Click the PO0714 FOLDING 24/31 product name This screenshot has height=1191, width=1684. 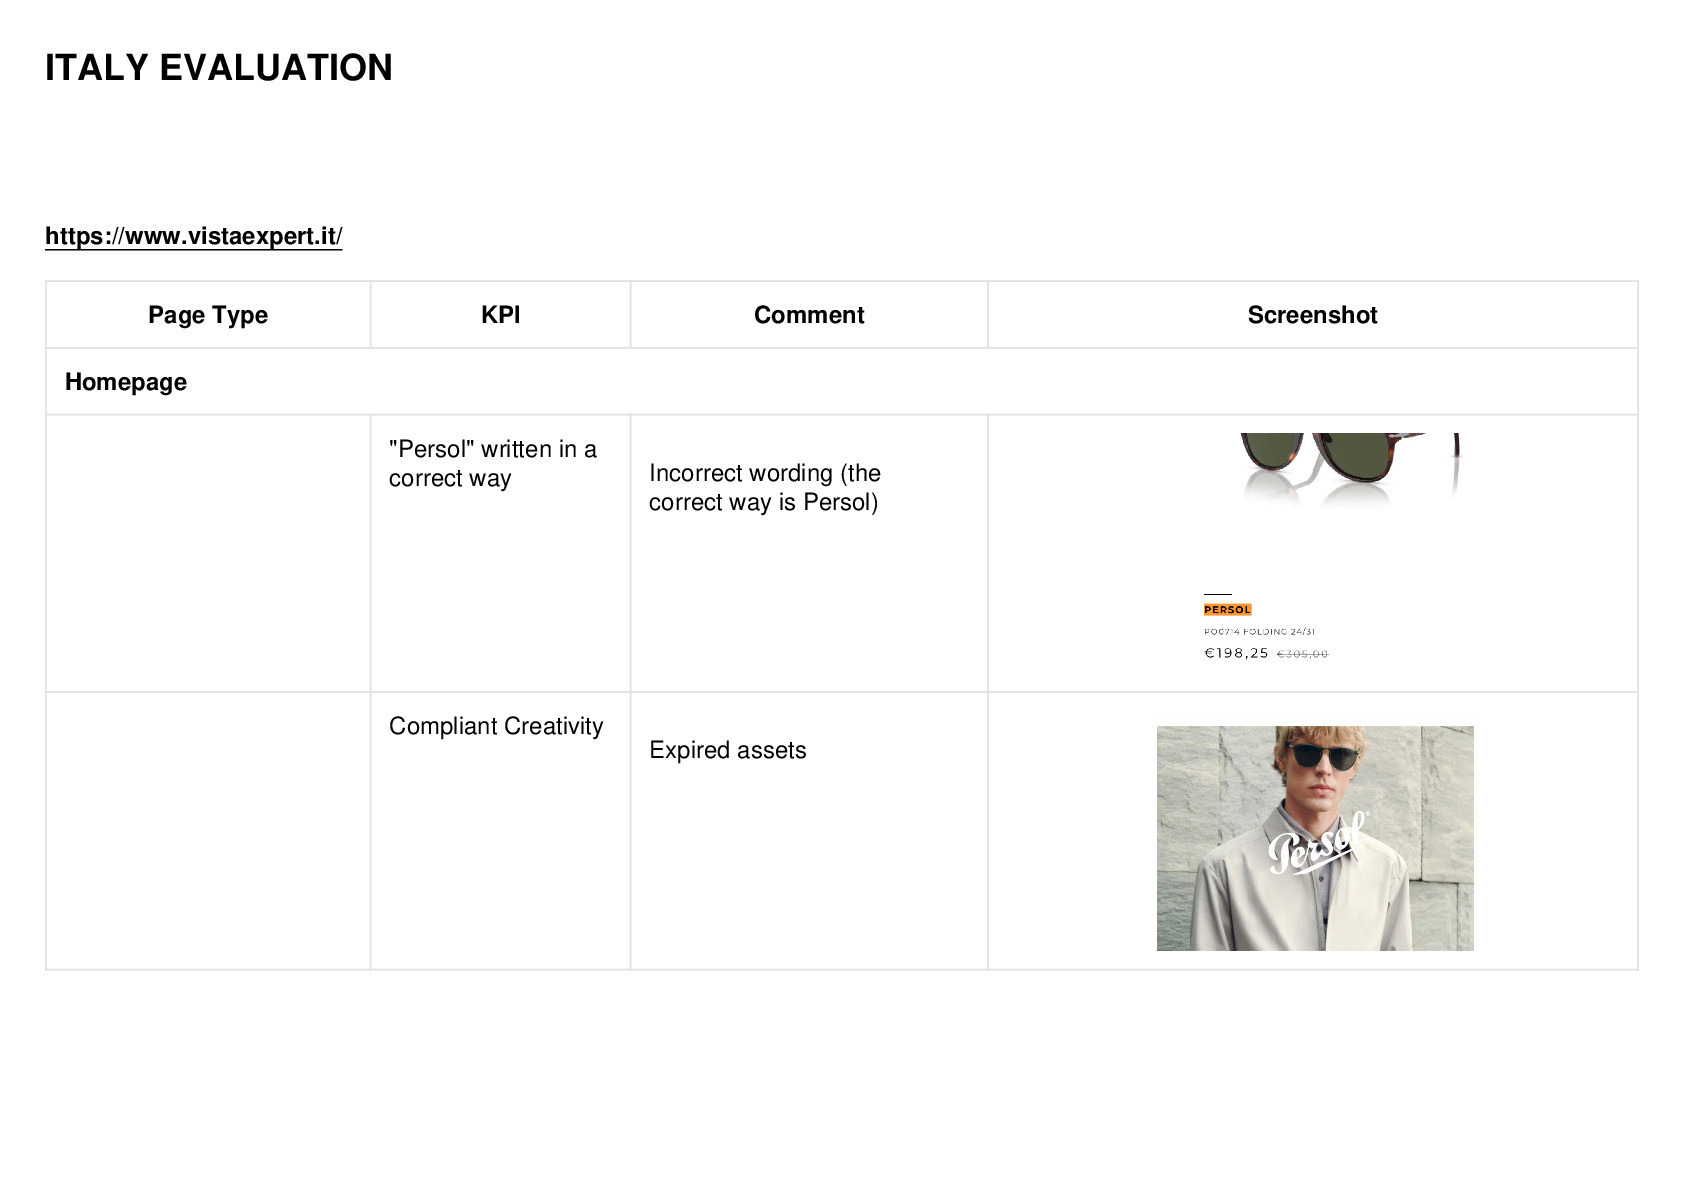pyautogui.click(x=1259, y=631)
